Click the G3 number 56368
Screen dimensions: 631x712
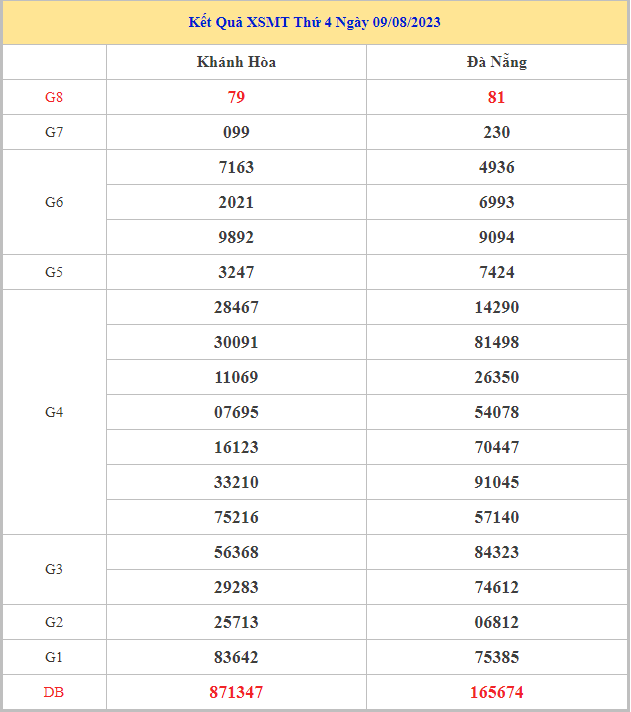pos(236,552)
